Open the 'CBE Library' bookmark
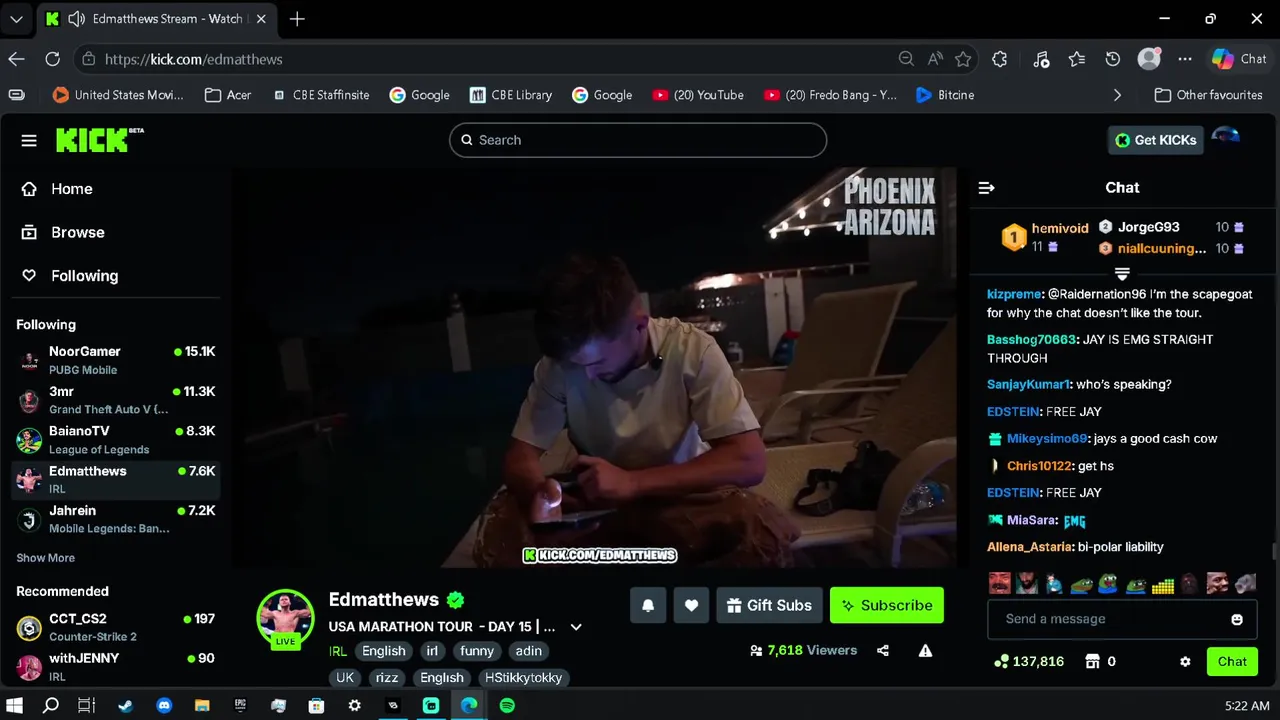The width and height of the screenshot is (1280, 720). (510, 95)
